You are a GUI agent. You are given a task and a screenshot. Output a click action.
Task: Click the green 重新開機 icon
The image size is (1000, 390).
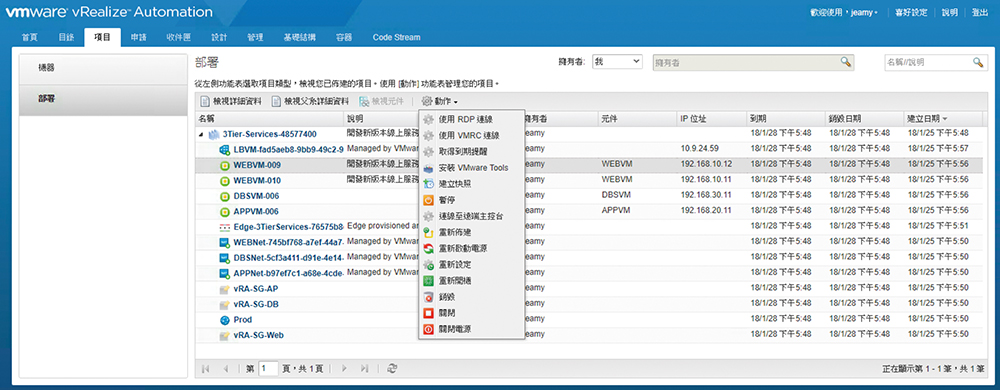429,281
